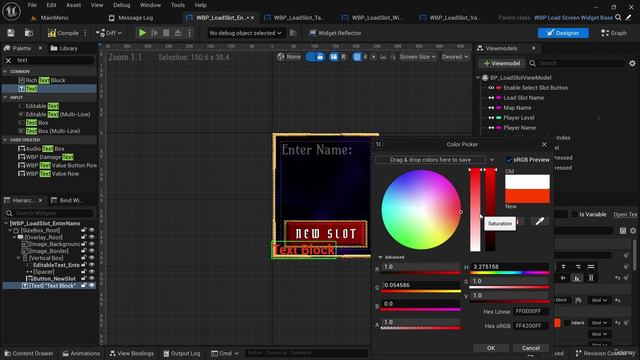The image size is (640, 360).
Task: Open the Screen Size dropdown
Action: tap(418, 57)
